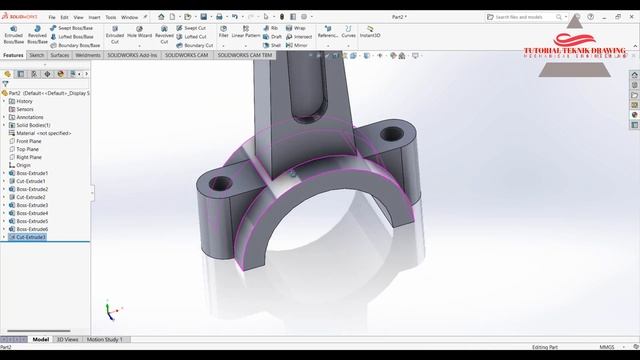The width and height of the screenshot is (640, 360).
Task: Open the File menu
Action: coord(52,17)
